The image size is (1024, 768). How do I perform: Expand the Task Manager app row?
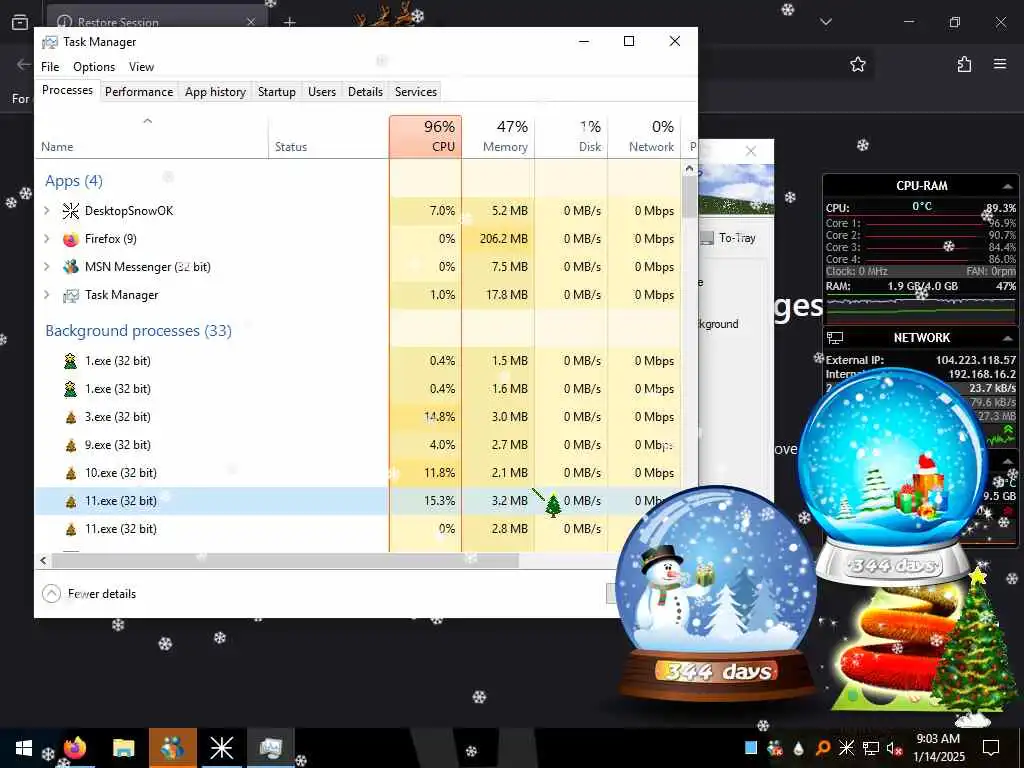pyautogui.click(x=46, y=295)
